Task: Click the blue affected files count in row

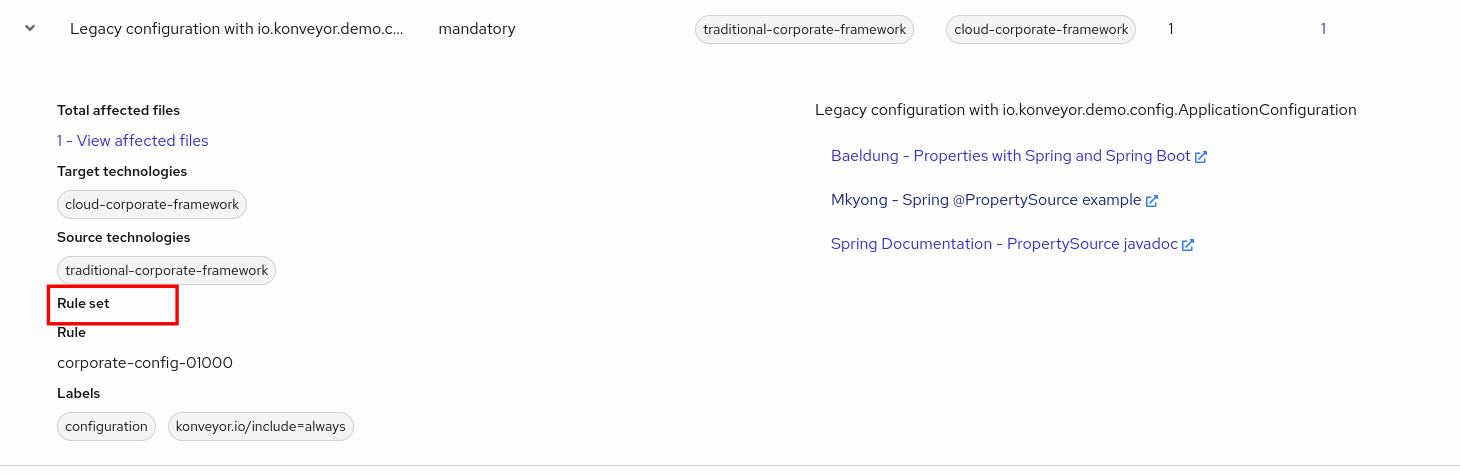Action: pyautogui.click(x=1323, y=29)
